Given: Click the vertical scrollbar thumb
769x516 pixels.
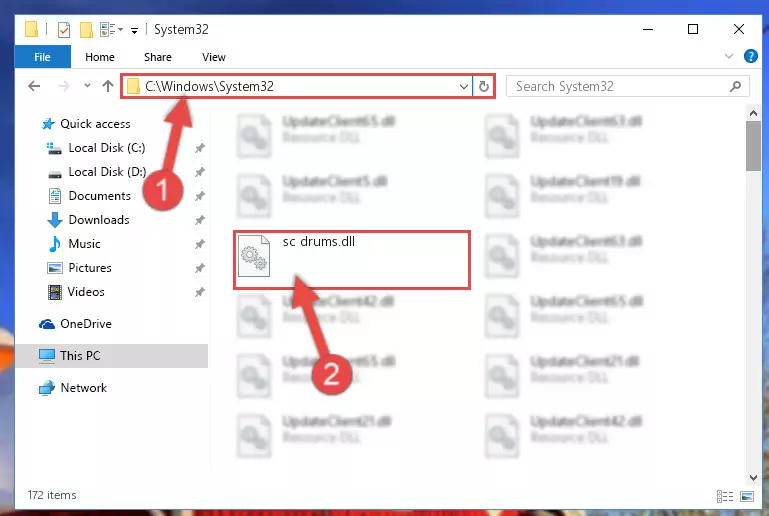Looking at the screenshot, I should click(753, 146).
